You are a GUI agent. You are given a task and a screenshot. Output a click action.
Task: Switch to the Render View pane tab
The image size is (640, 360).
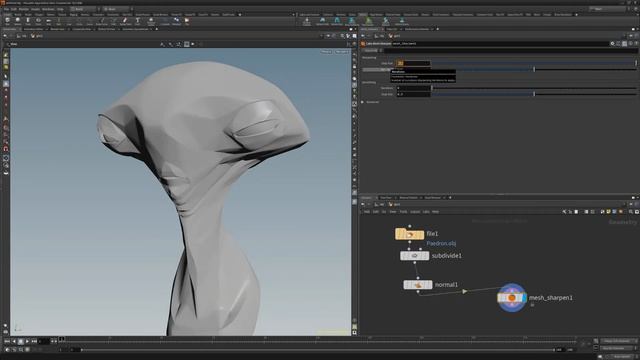58,29
